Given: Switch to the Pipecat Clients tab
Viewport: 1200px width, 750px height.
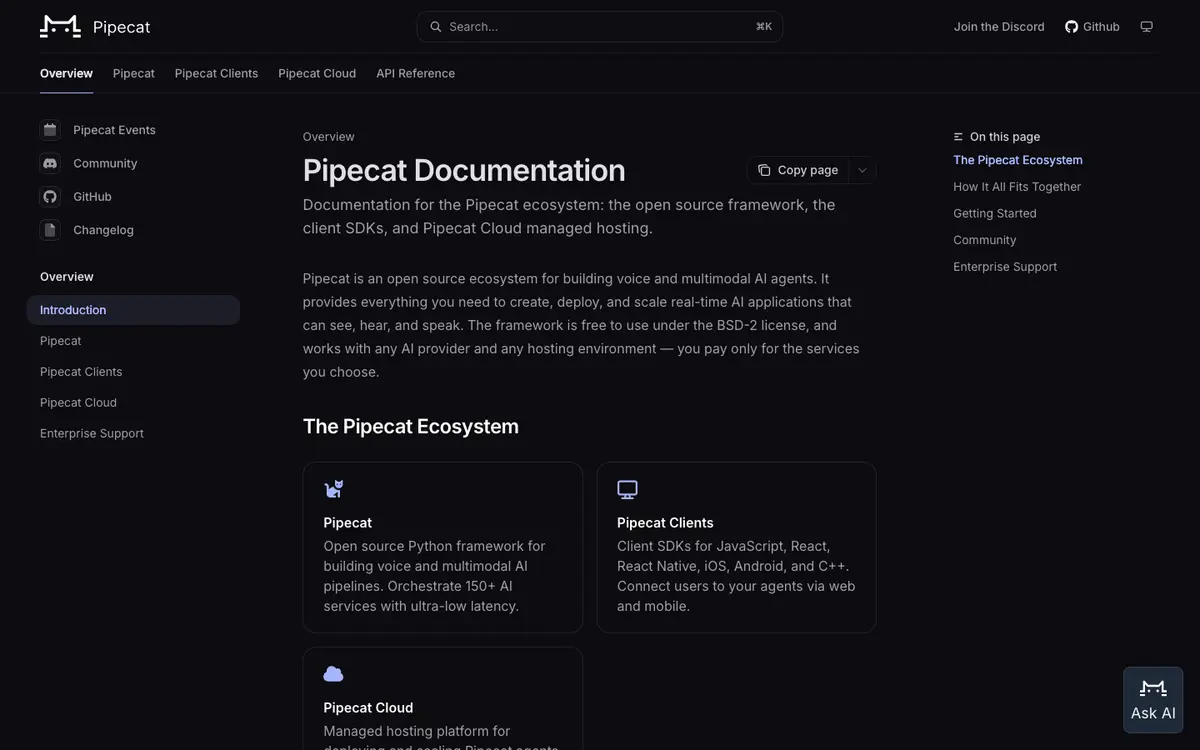Looking at the screenshot, I should pos(216,73).
